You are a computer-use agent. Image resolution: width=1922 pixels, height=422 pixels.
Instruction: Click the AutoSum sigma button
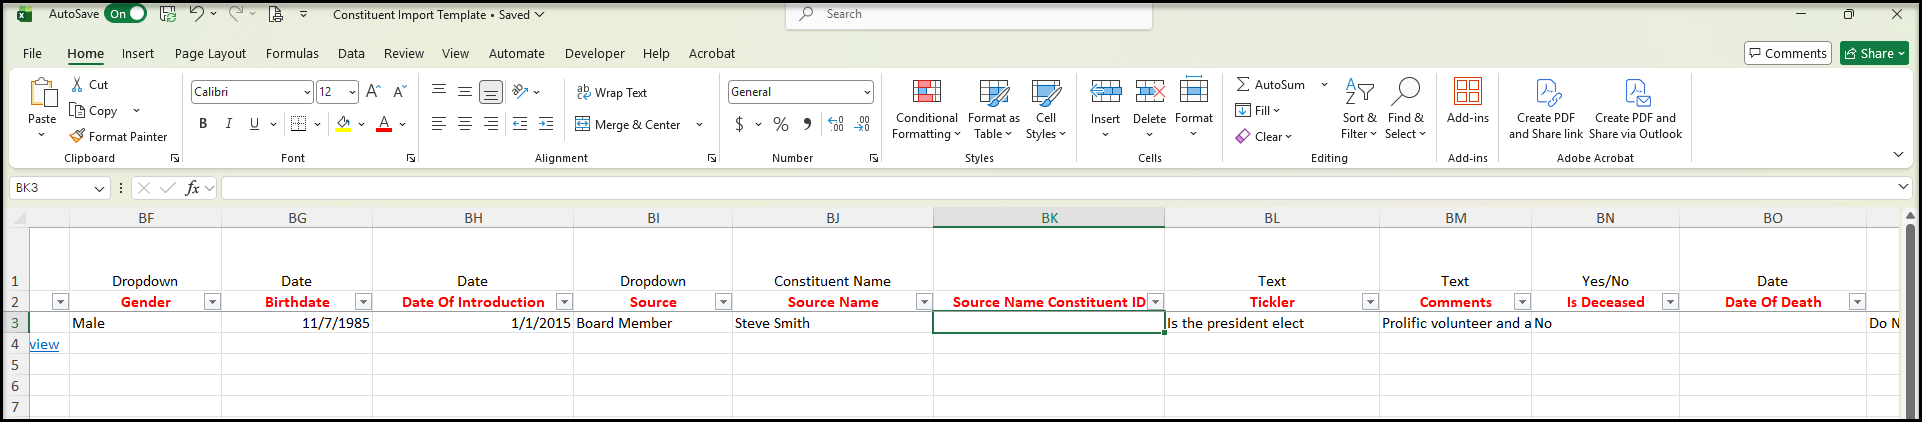tap(1270, 85)
